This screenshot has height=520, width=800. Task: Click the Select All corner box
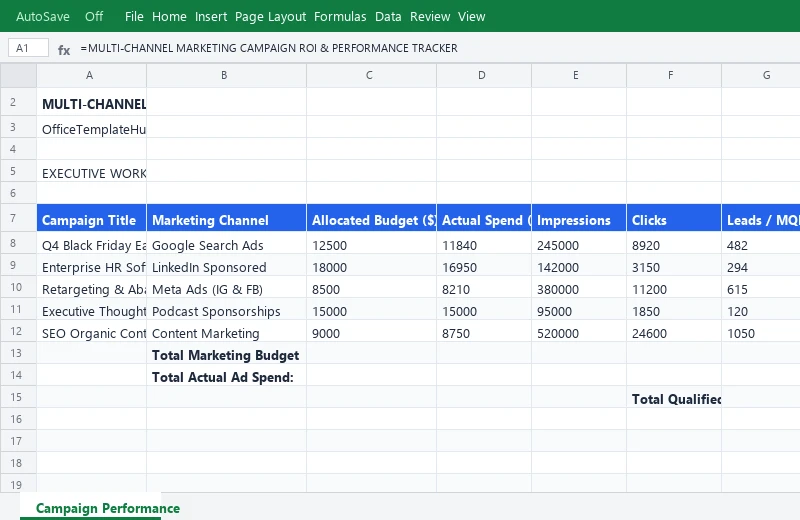(18, 76)
